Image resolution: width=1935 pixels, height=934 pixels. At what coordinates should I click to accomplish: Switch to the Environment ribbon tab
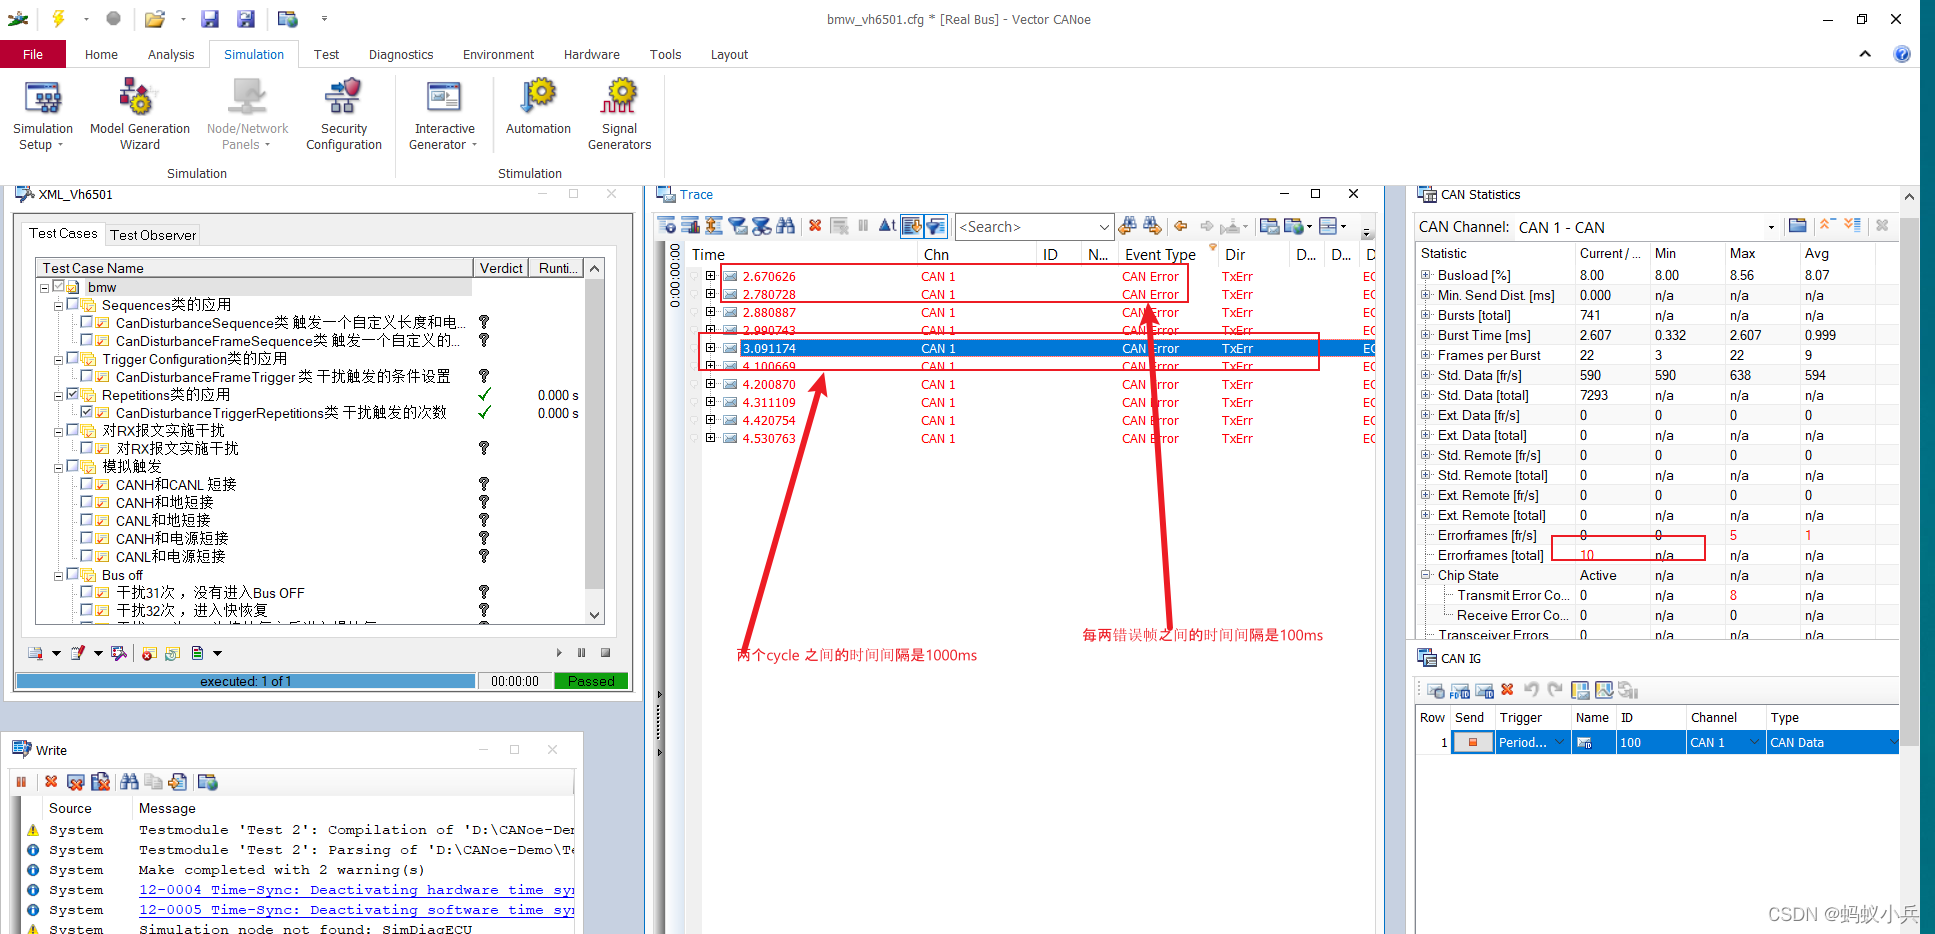point(498,54)
